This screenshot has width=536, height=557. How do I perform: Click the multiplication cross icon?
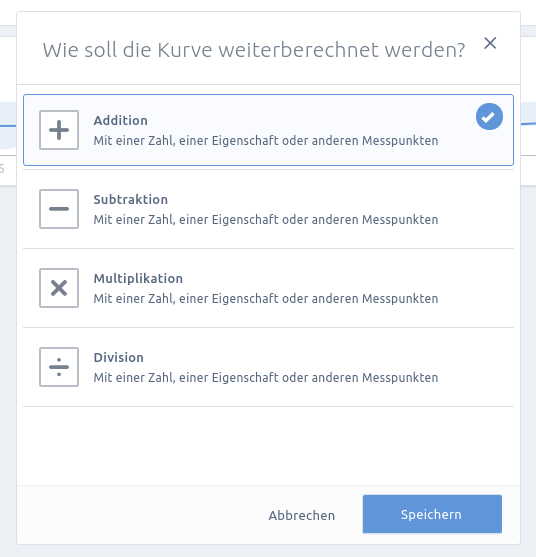59,288
